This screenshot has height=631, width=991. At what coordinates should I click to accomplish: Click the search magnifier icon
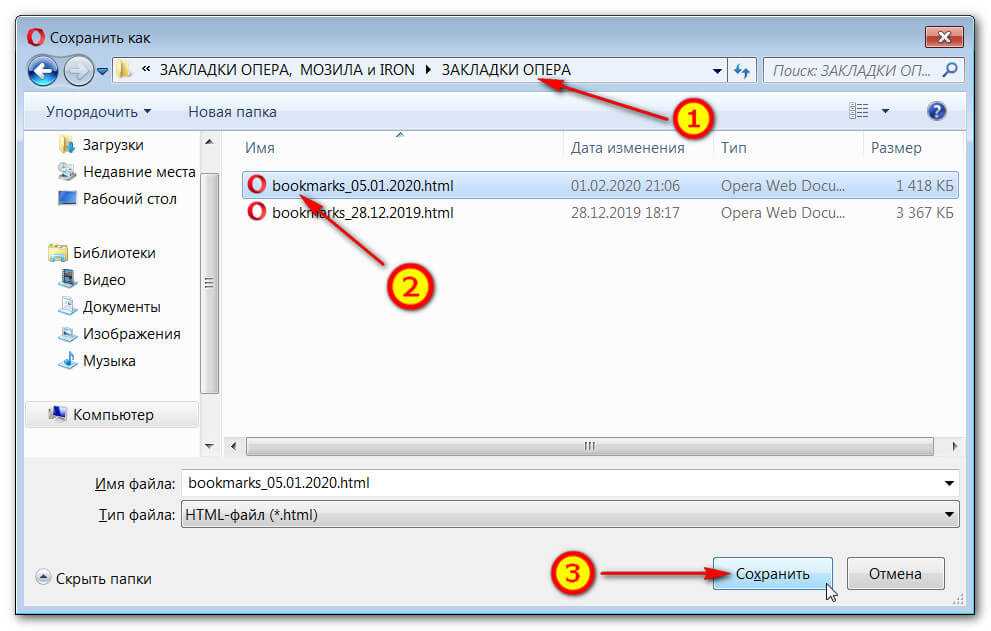coord(950,71)
